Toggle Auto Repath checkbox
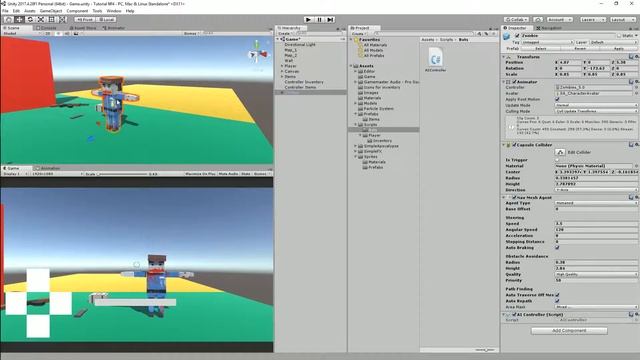Viewport: 640px width, 360px height. pos(557,301)
